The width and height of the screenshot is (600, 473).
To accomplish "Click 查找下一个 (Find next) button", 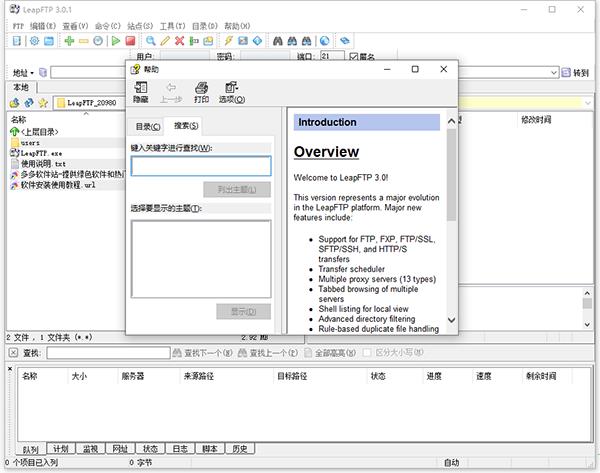I will [206, 353].
